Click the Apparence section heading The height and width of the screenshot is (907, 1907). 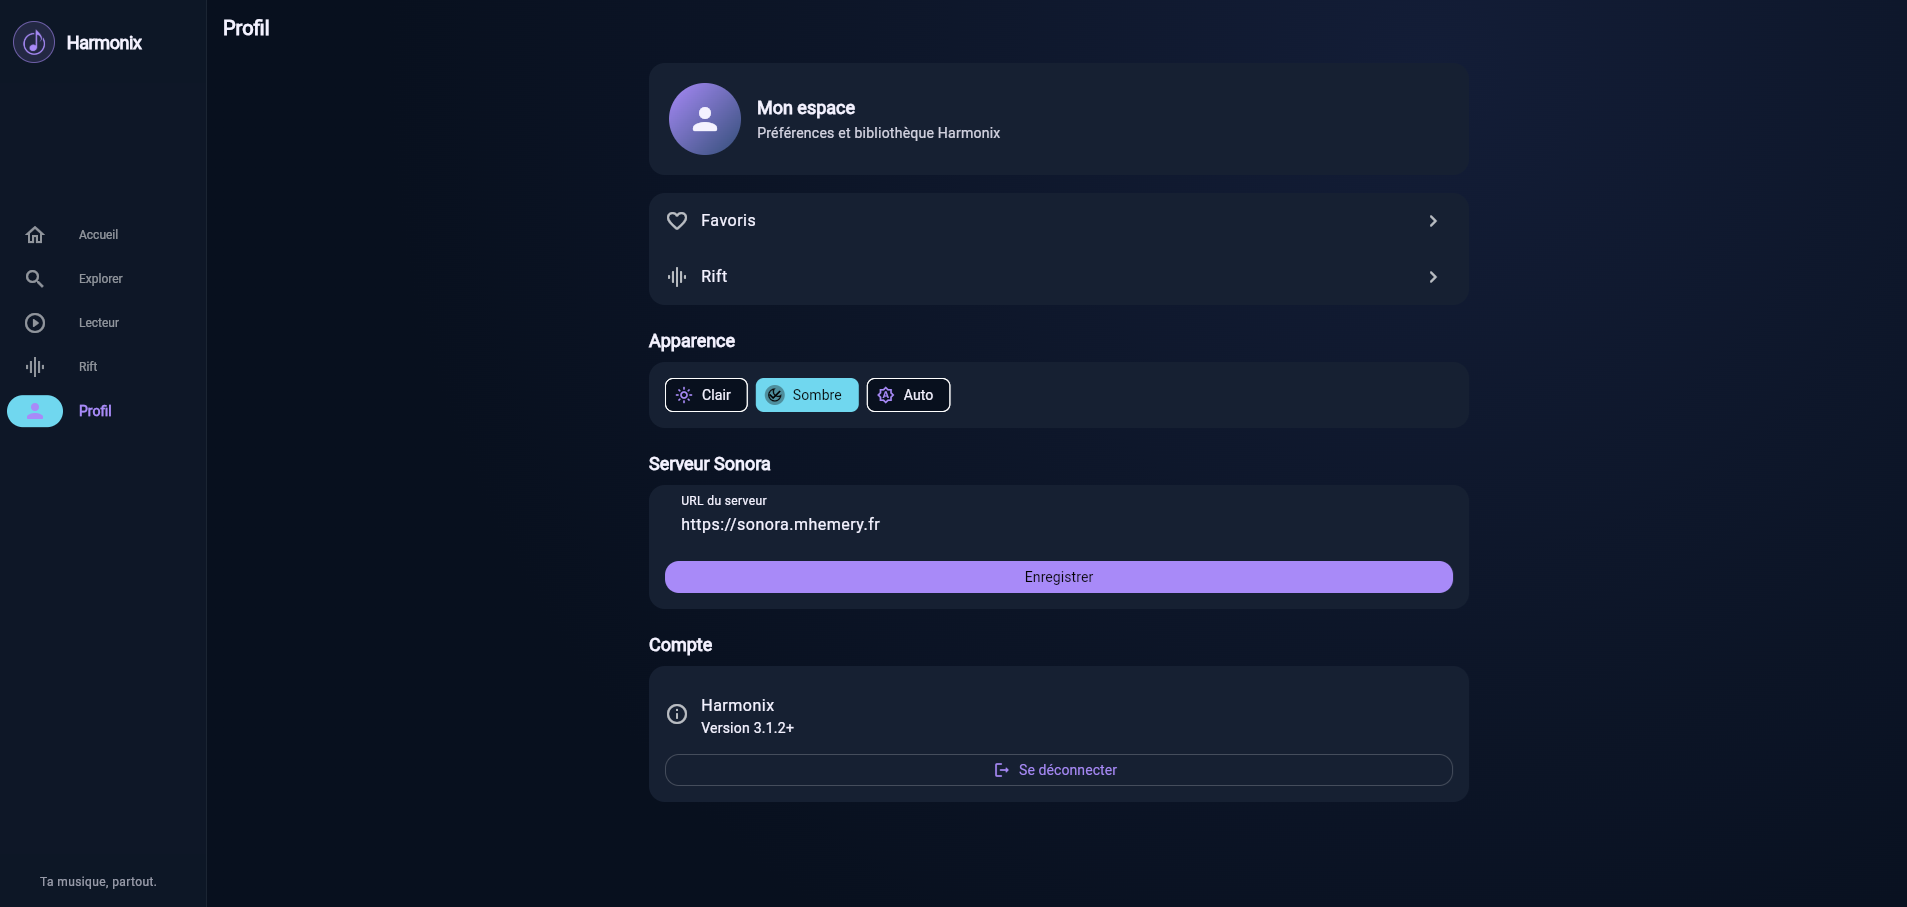click(x=692, y=341)
